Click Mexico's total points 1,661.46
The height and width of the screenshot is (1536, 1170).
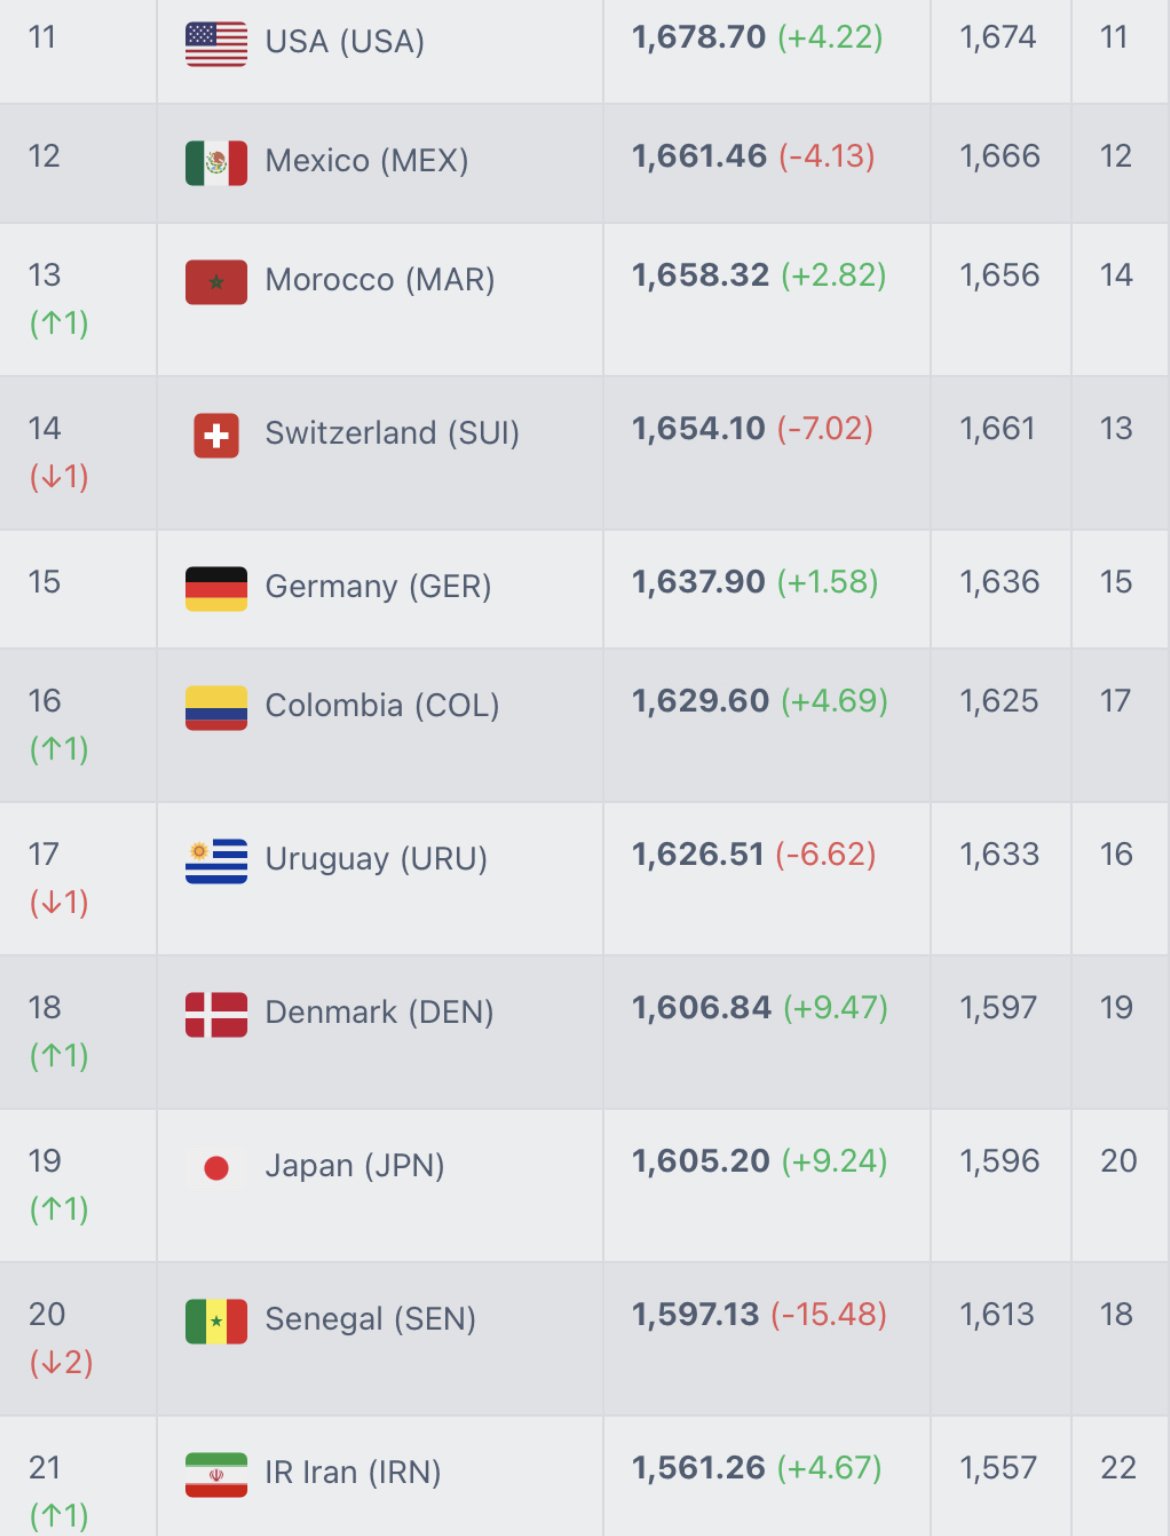pos(699,156)
